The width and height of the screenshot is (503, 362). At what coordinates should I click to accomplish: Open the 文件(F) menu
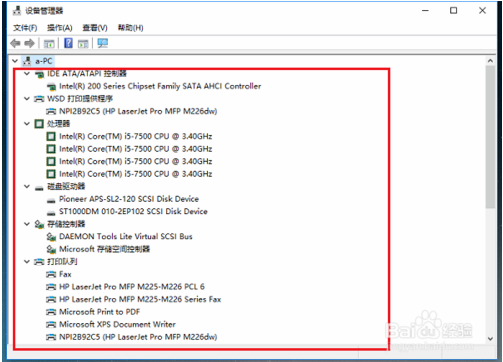(x=25, y=28)
